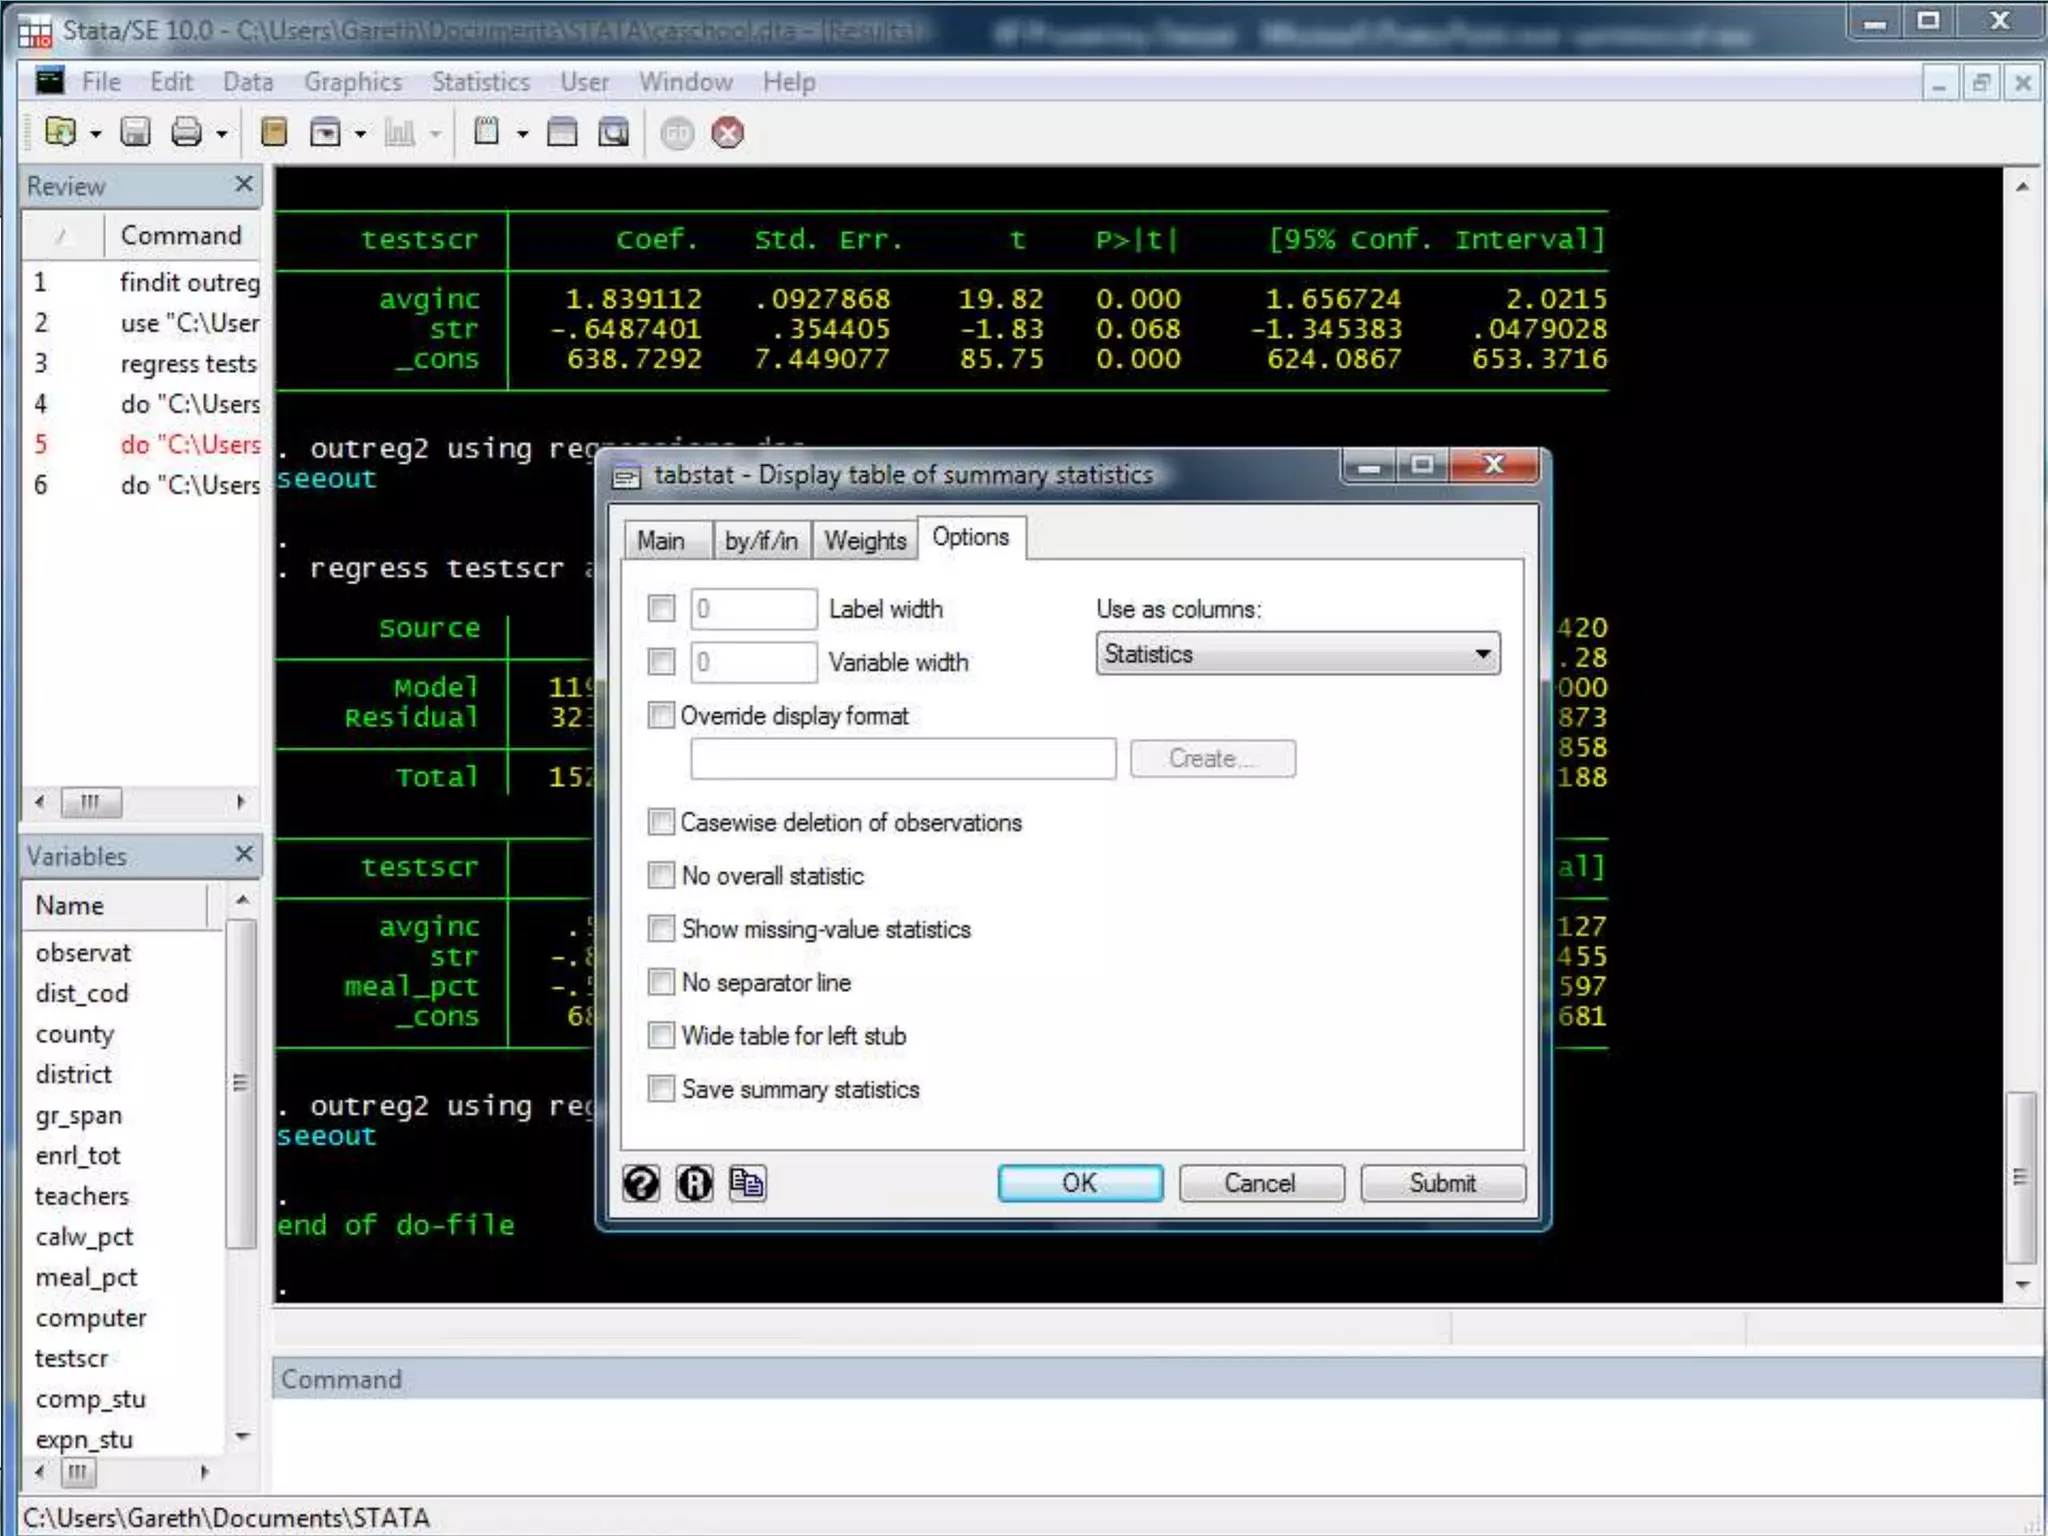
Task: Open the Do-file Editor notepad icon
Action: click(487, 132)
